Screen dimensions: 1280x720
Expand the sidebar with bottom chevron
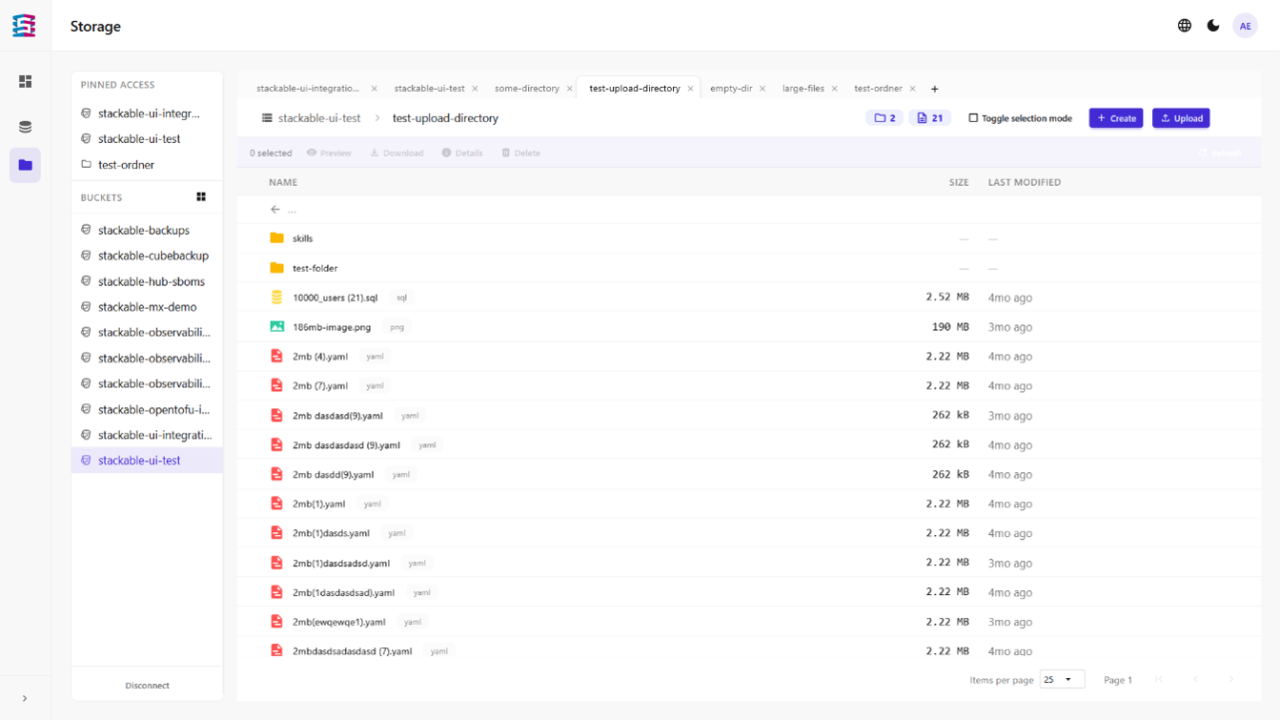25,698
